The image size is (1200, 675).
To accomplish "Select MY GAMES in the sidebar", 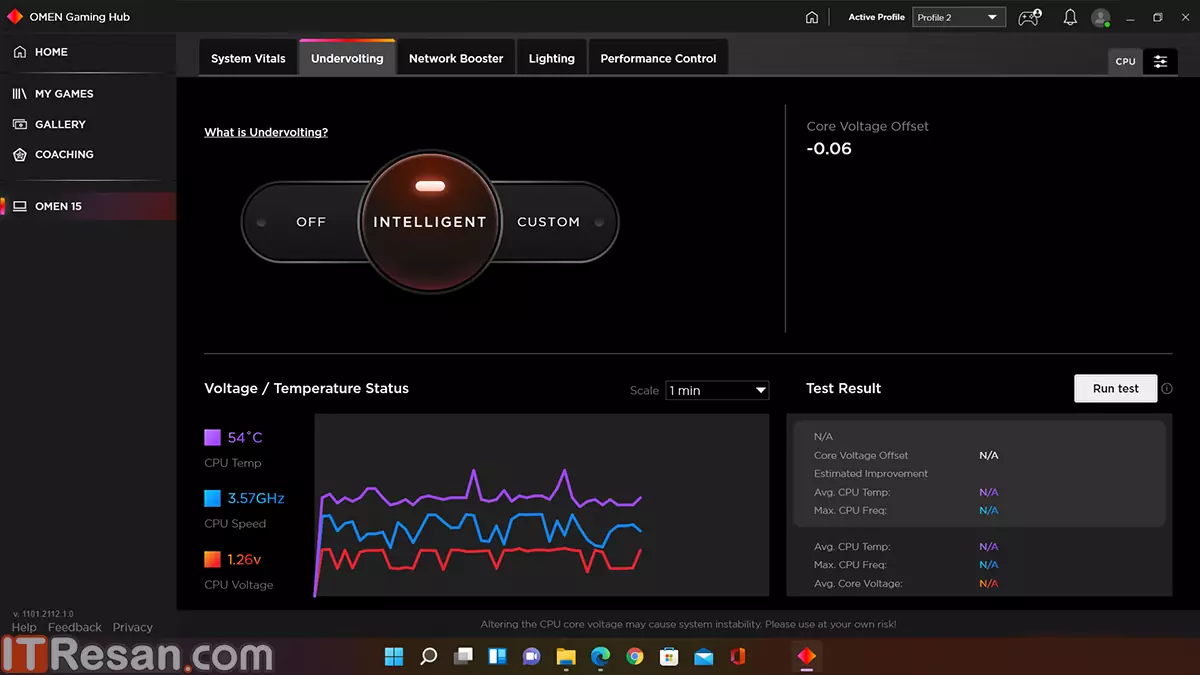I will click(x=64, y=94).
